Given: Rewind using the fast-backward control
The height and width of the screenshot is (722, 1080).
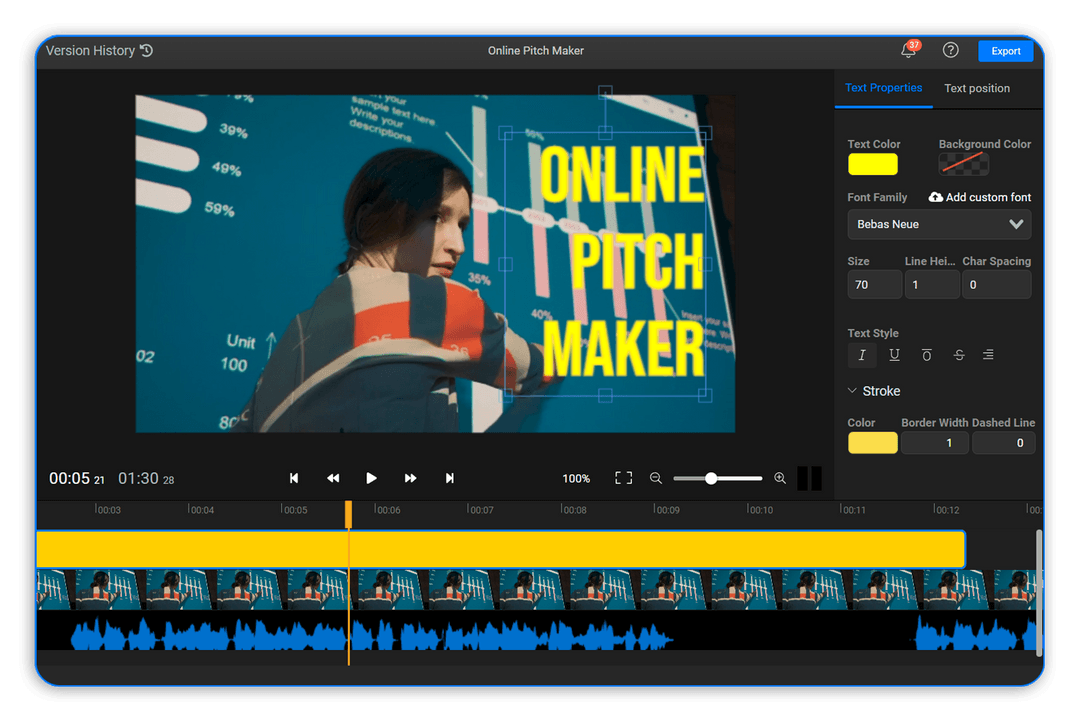Looking at the screenshot, I should (333, 478).
